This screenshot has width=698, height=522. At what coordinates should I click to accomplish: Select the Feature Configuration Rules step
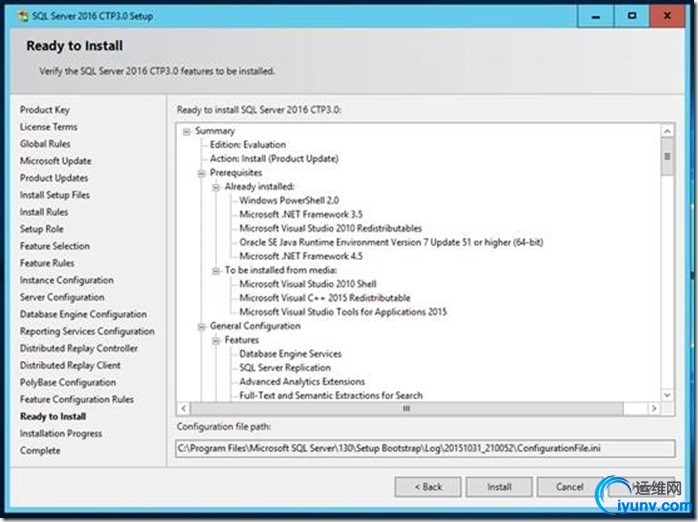pyautogui.click(x=77, y=399)
